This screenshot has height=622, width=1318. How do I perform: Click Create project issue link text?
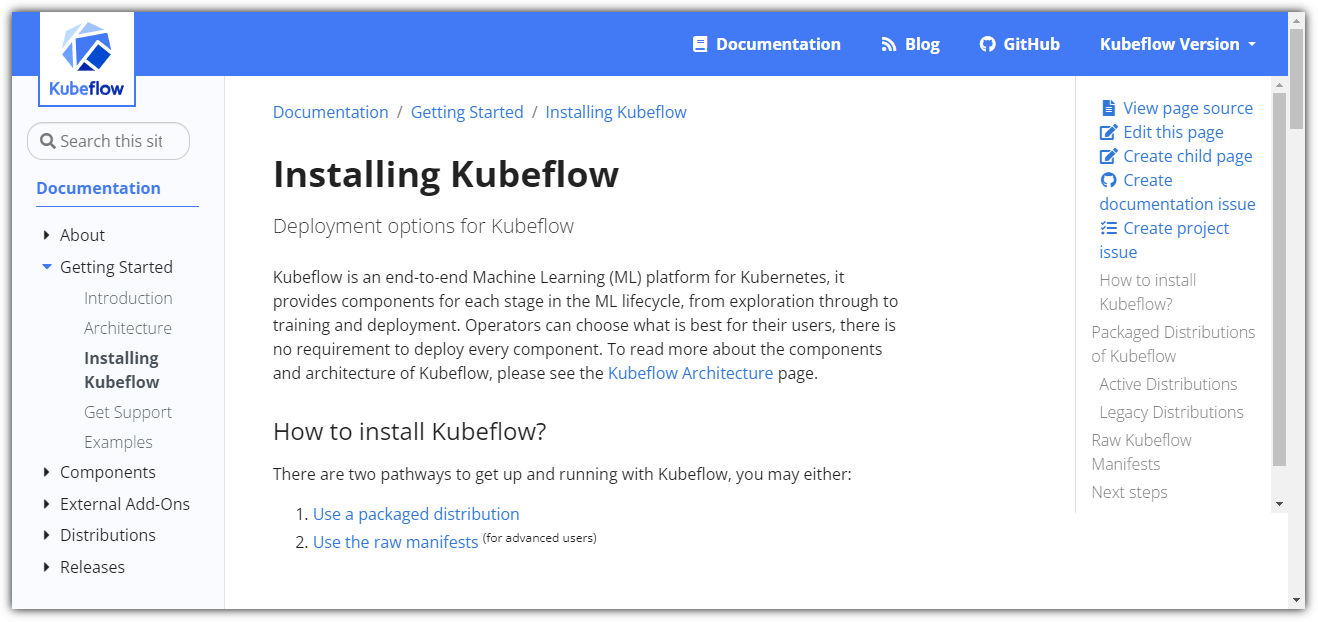point(1164,240)
